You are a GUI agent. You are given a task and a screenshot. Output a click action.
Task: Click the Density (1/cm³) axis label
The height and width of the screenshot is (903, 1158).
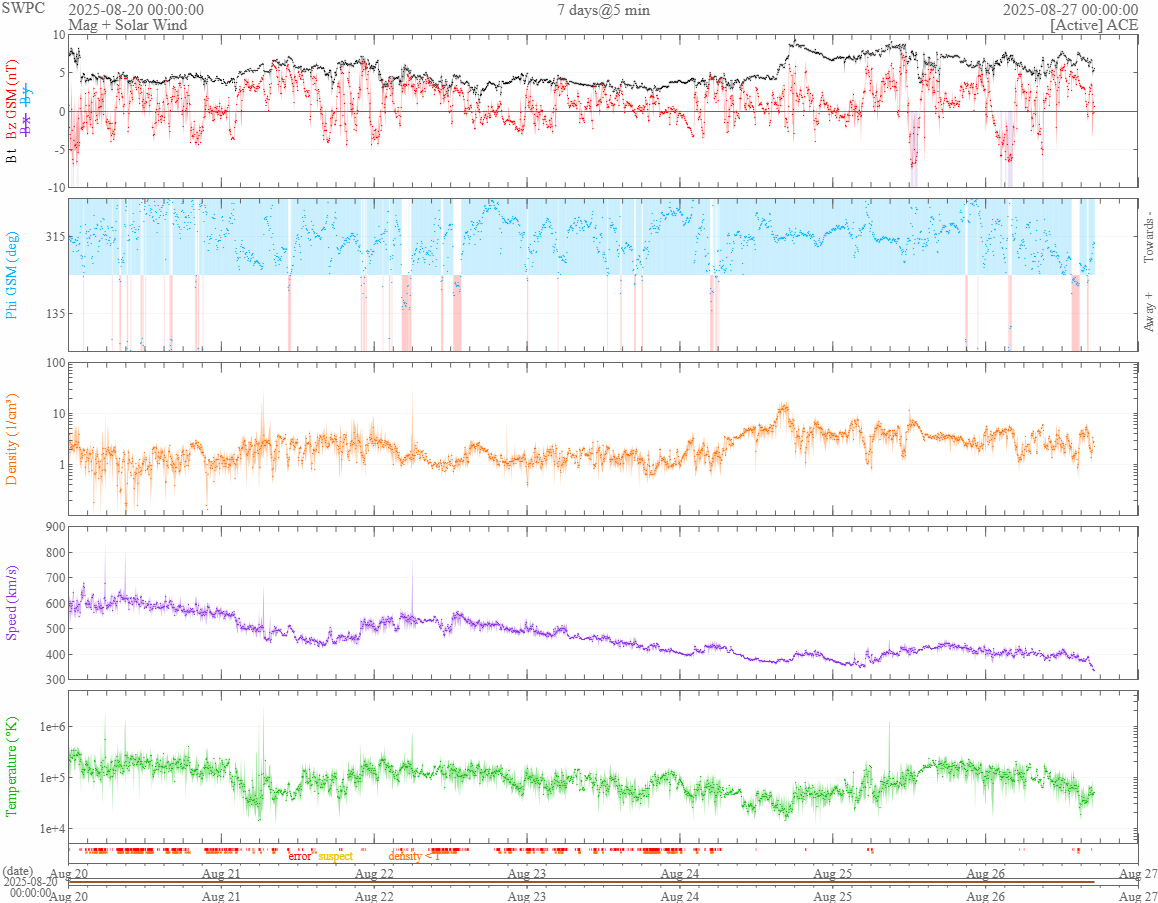11,439
